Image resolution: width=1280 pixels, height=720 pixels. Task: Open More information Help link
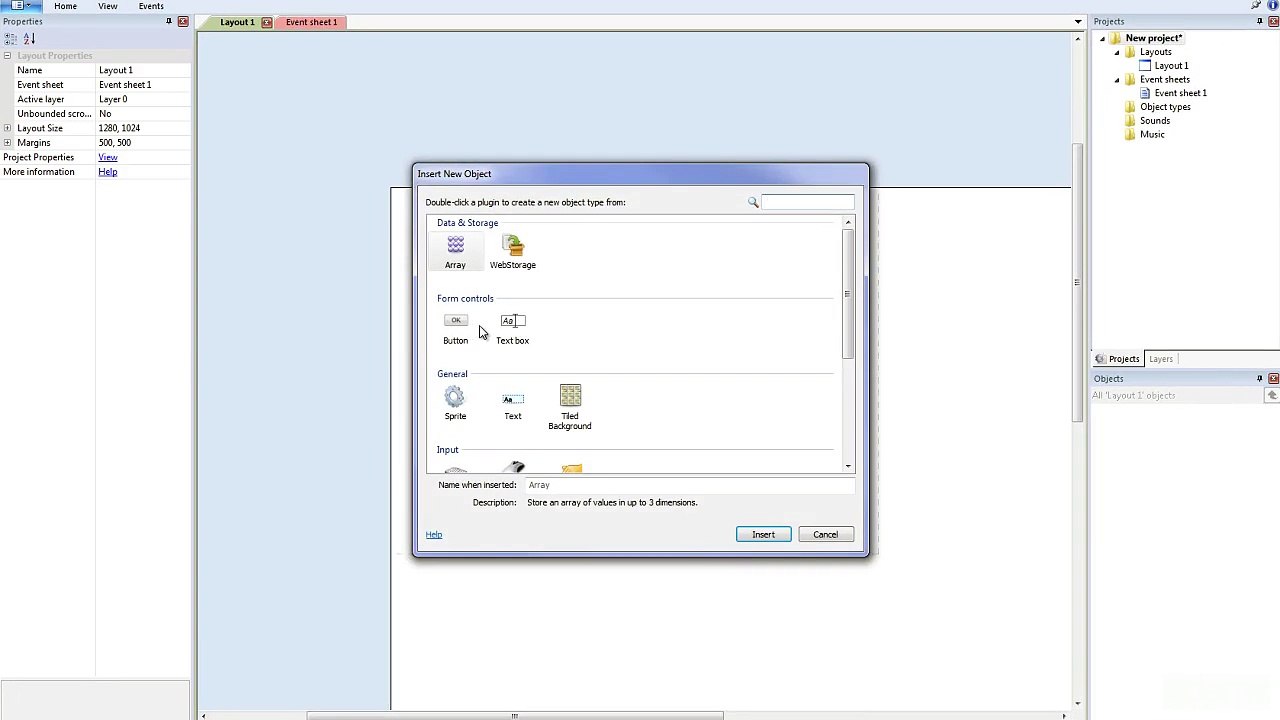[107, 172]
